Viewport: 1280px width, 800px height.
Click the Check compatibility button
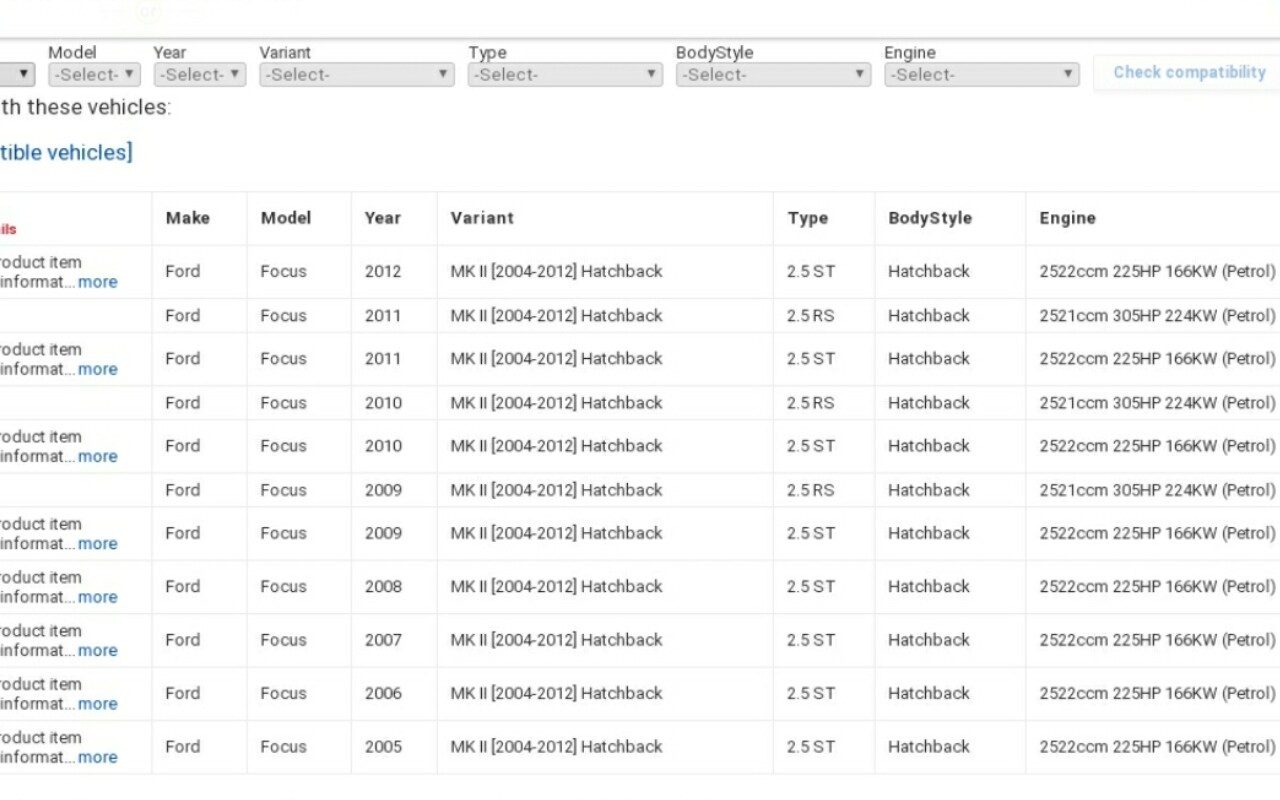coord(1189,72)
